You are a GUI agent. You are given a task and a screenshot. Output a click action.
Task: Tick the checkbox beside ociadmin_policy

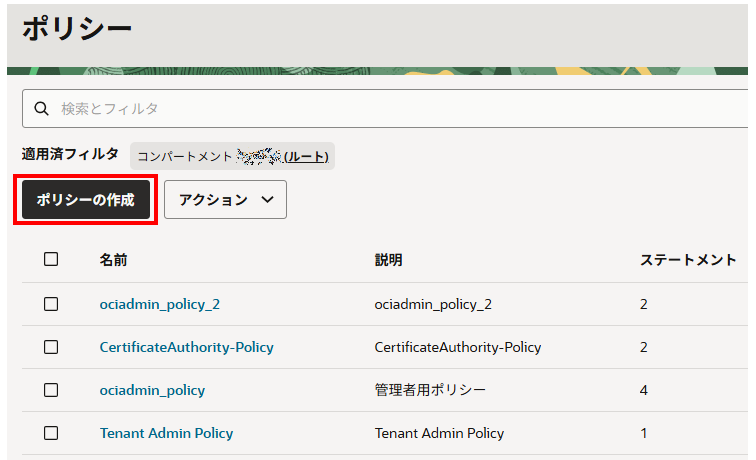(x=51, y=390)
